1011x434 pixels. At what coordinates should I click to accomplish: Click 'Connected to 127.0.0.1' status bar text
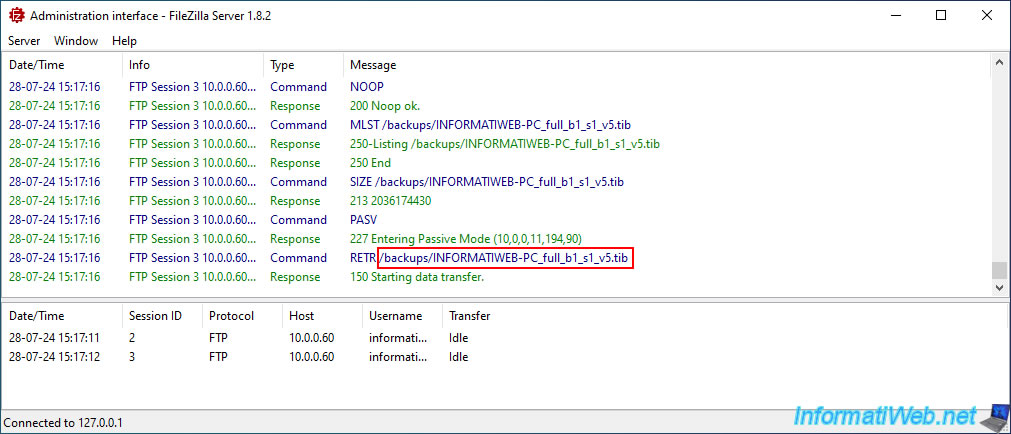point(63,423)
